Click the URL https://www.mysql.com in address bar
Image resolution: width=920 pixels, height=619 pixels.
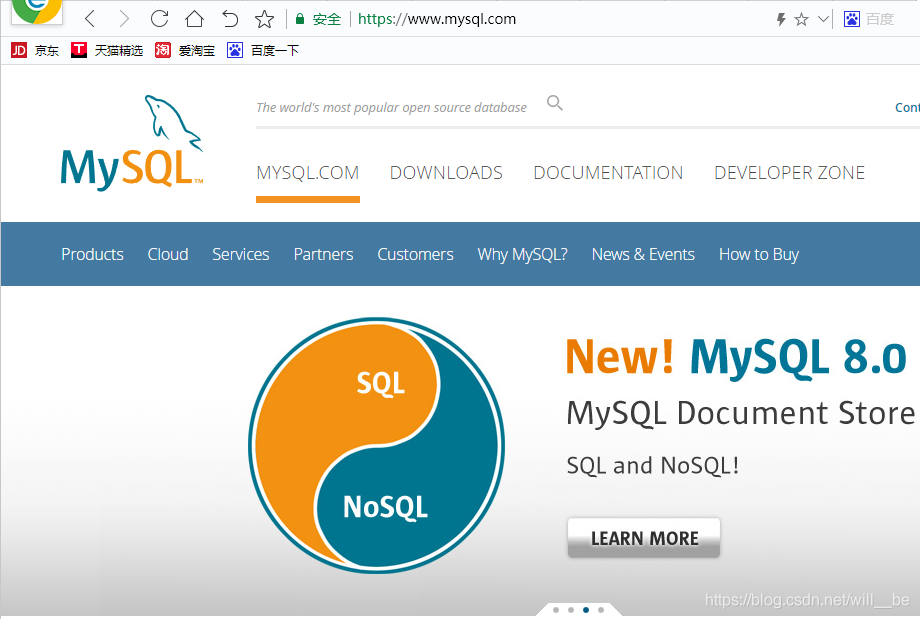pos(437,19)
